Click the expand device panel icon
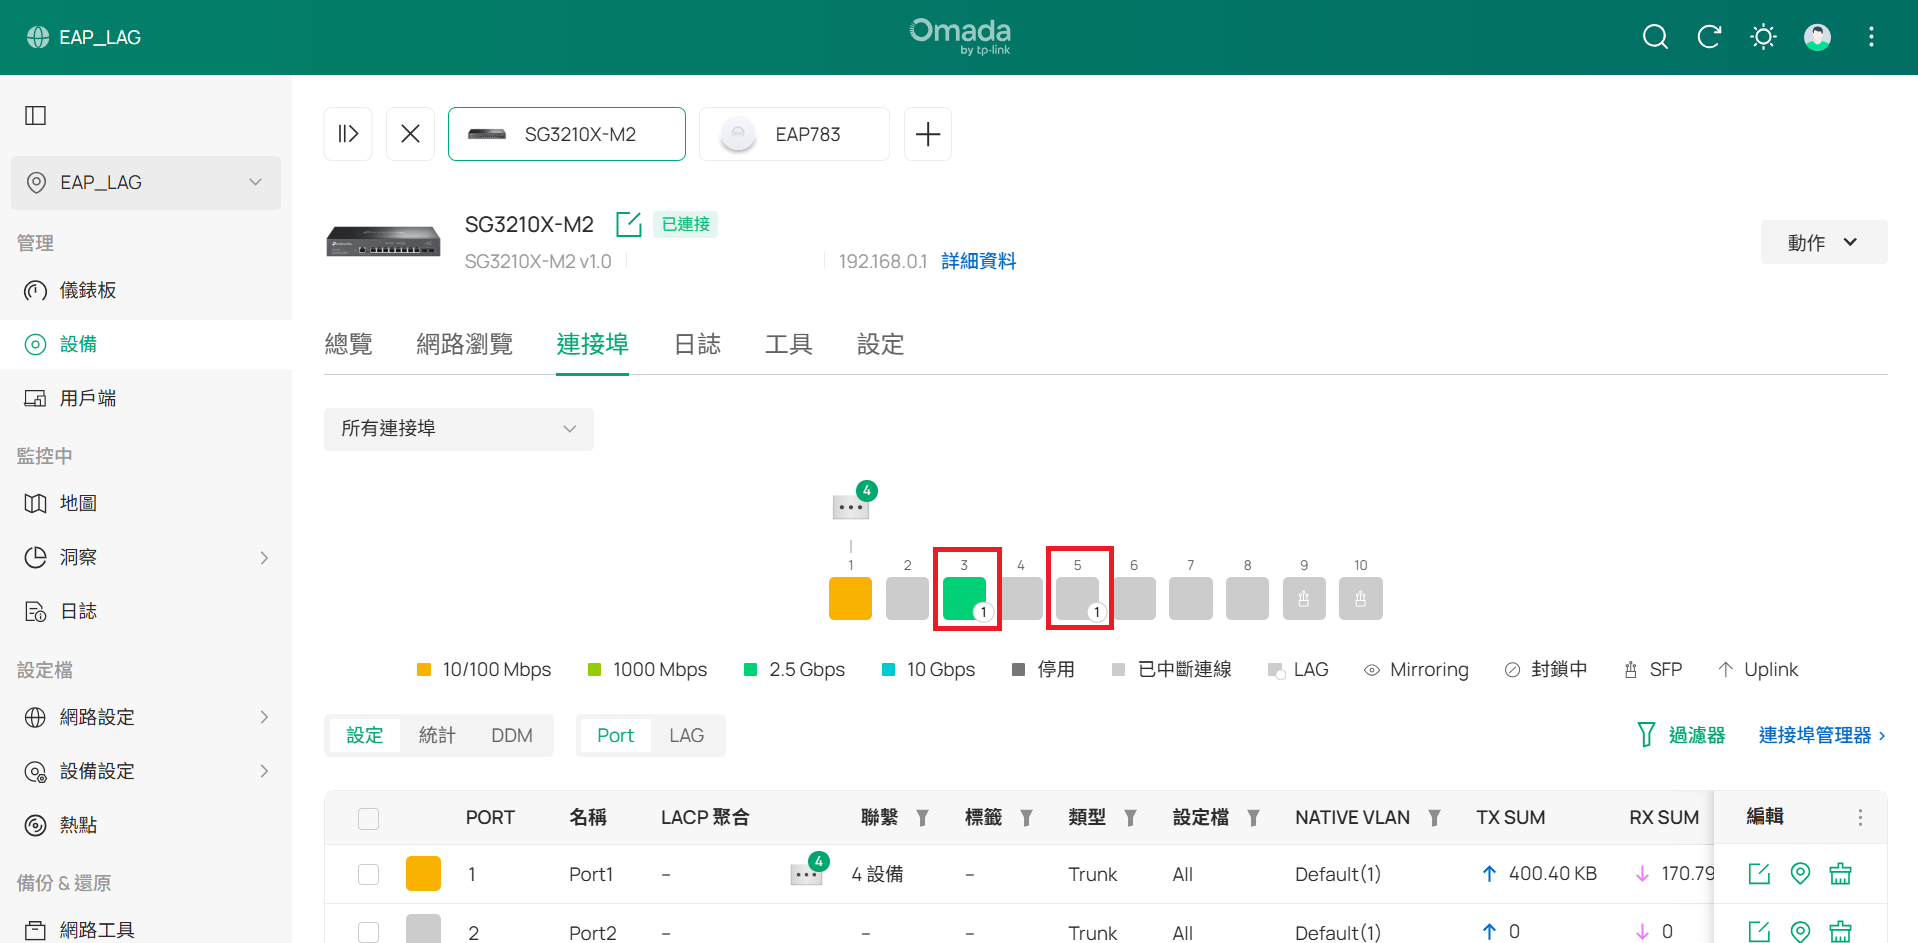Viewport: 1918px width, 943px height. (348, 134)
